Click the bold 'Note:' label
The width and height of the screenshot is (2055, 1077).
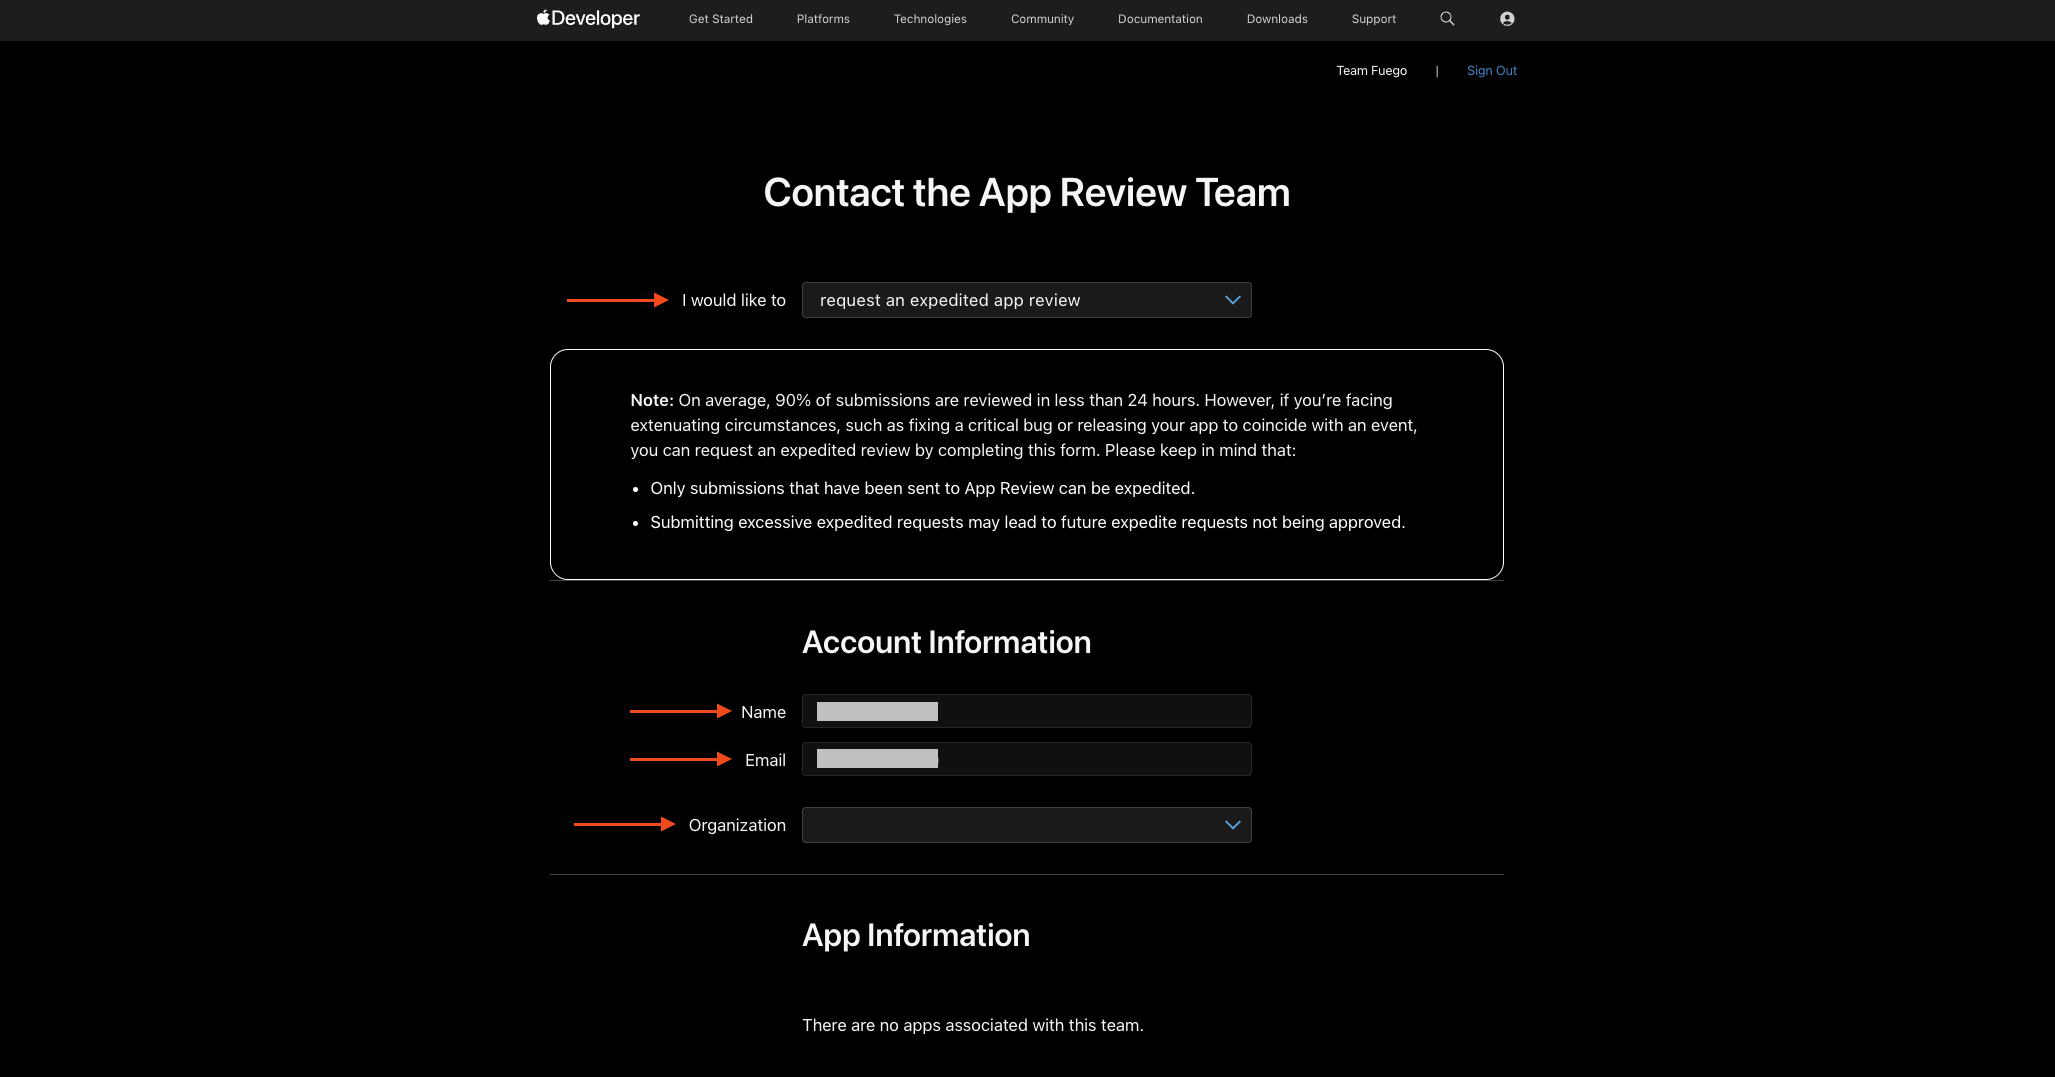pos(652,400)
